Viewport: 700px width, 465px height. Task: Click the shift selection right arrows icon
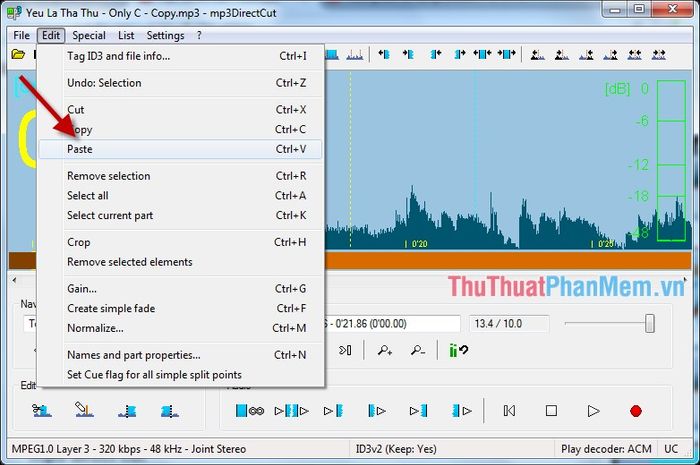click(x=507, y=54)
